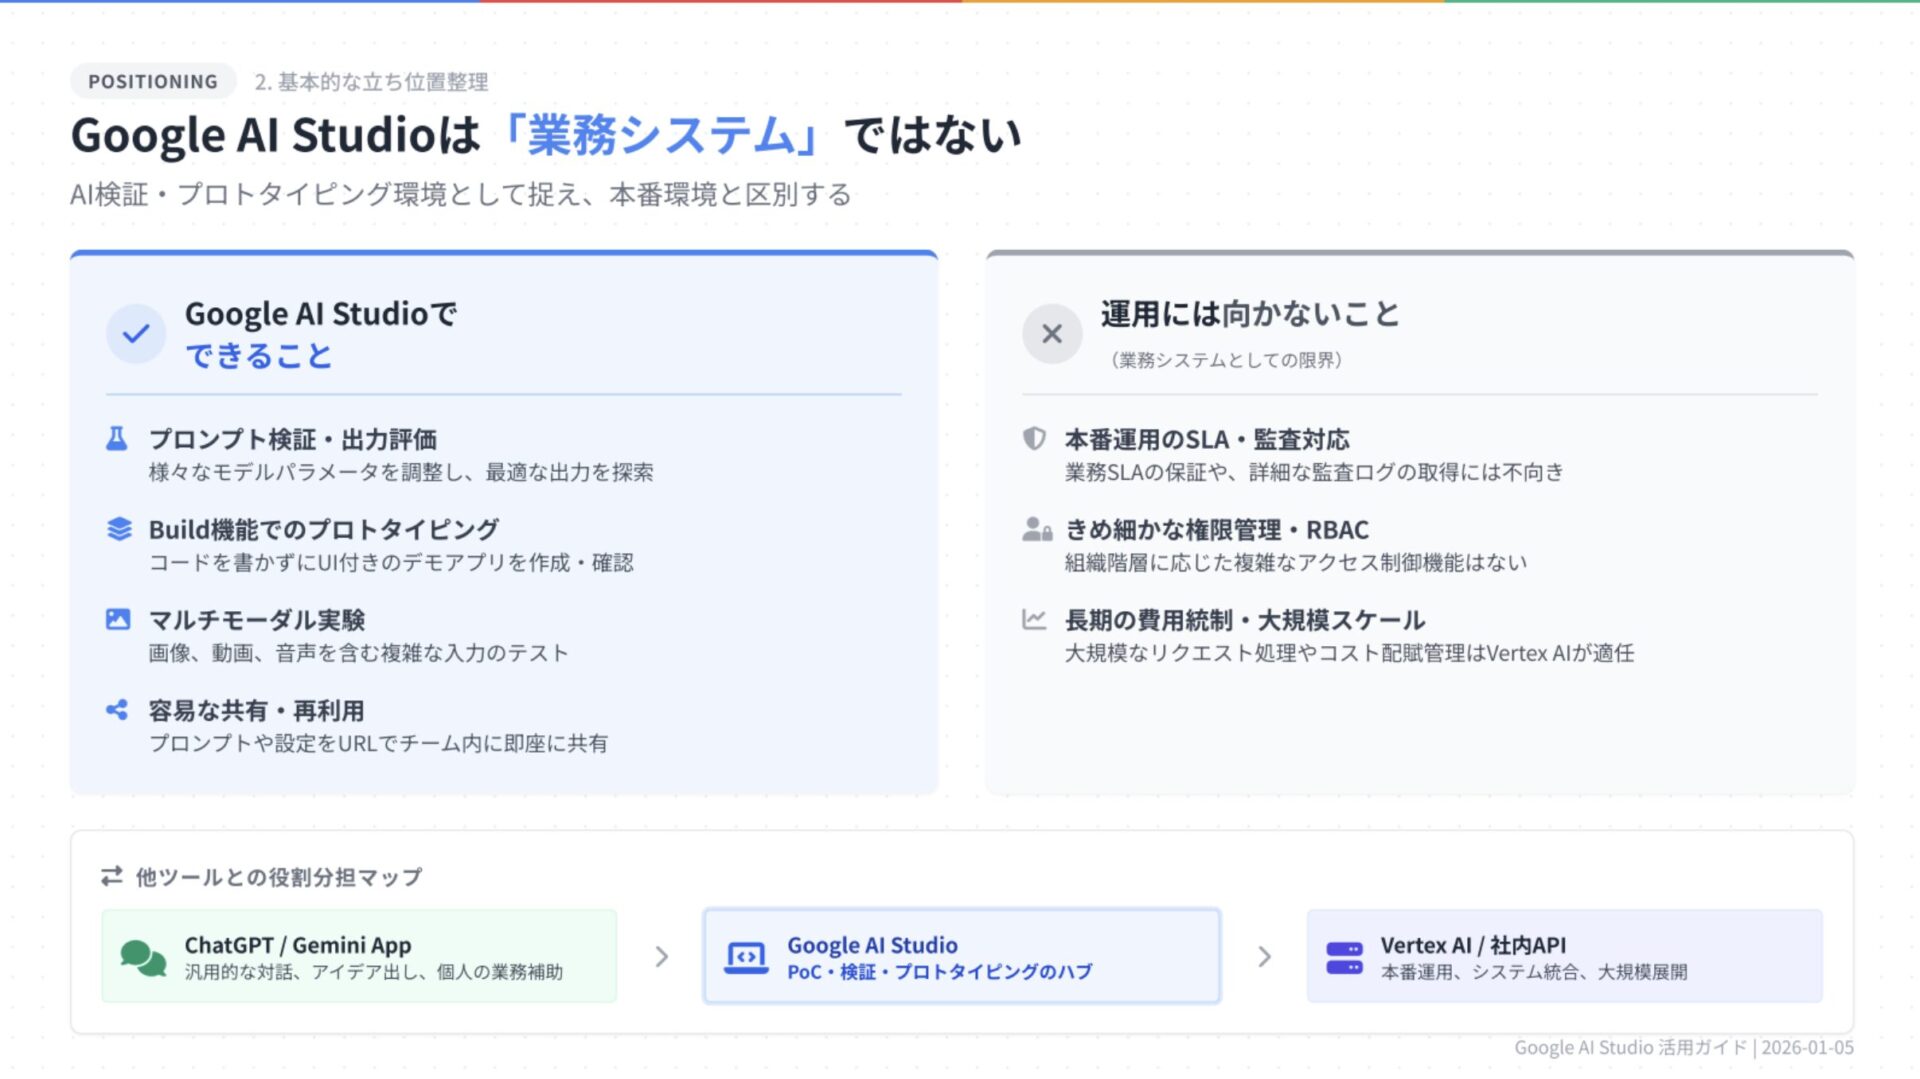Click the arrow chevron after ChatGPT / Gemini App card
The height and width of the screenshot is (1079, 1920).
coord(661,957)
